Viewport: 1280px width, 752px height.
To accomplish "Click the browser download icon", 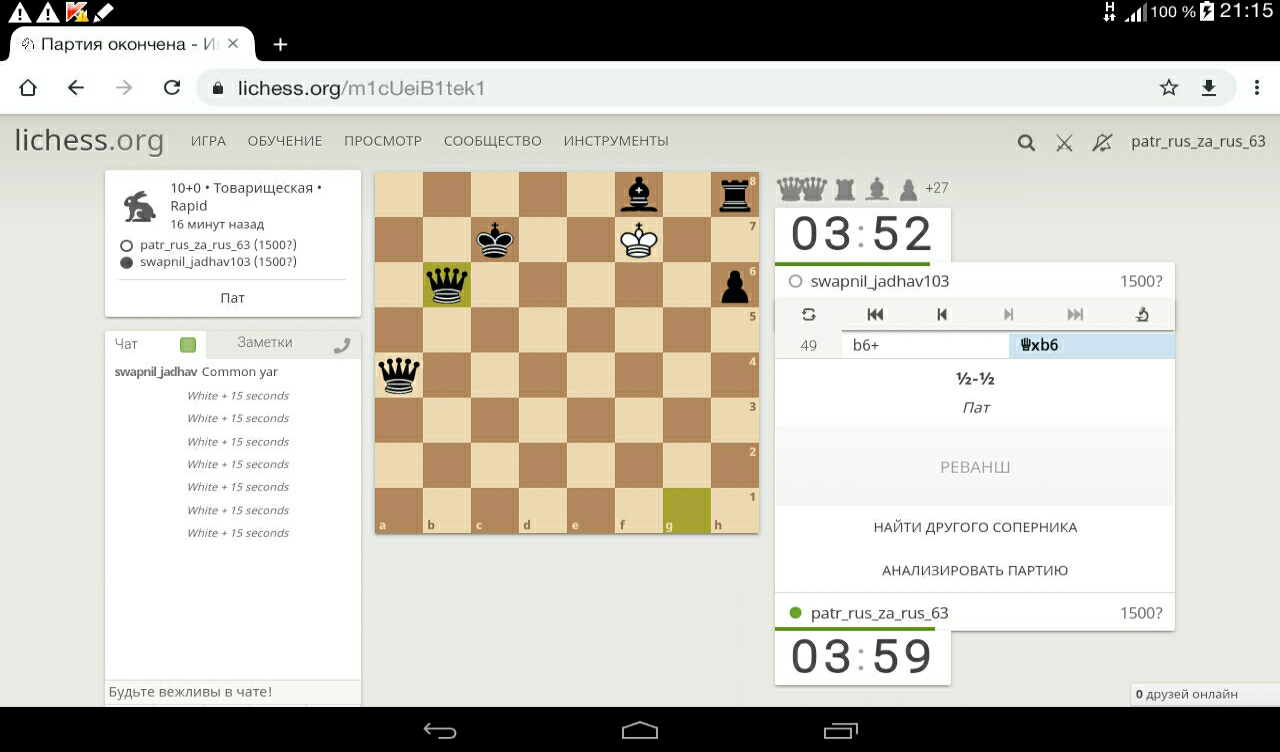I will click(x=1209, y=88).
